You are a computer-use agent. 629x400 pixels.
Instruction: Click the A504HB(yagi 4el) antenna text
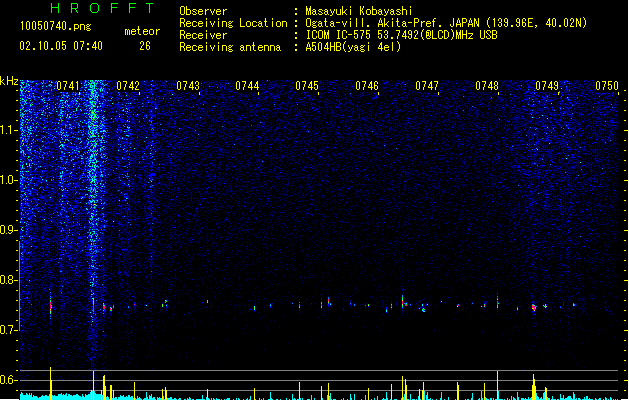[x=353, y=47]
